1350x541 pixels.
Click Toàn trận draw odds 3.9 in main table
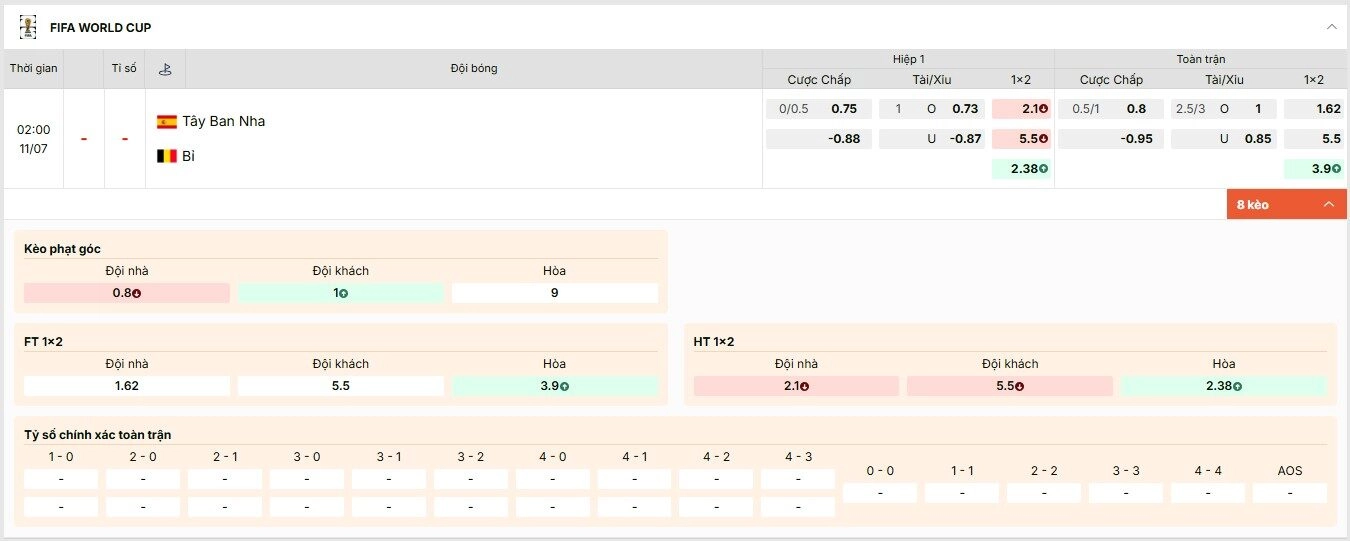(1314, 169)
